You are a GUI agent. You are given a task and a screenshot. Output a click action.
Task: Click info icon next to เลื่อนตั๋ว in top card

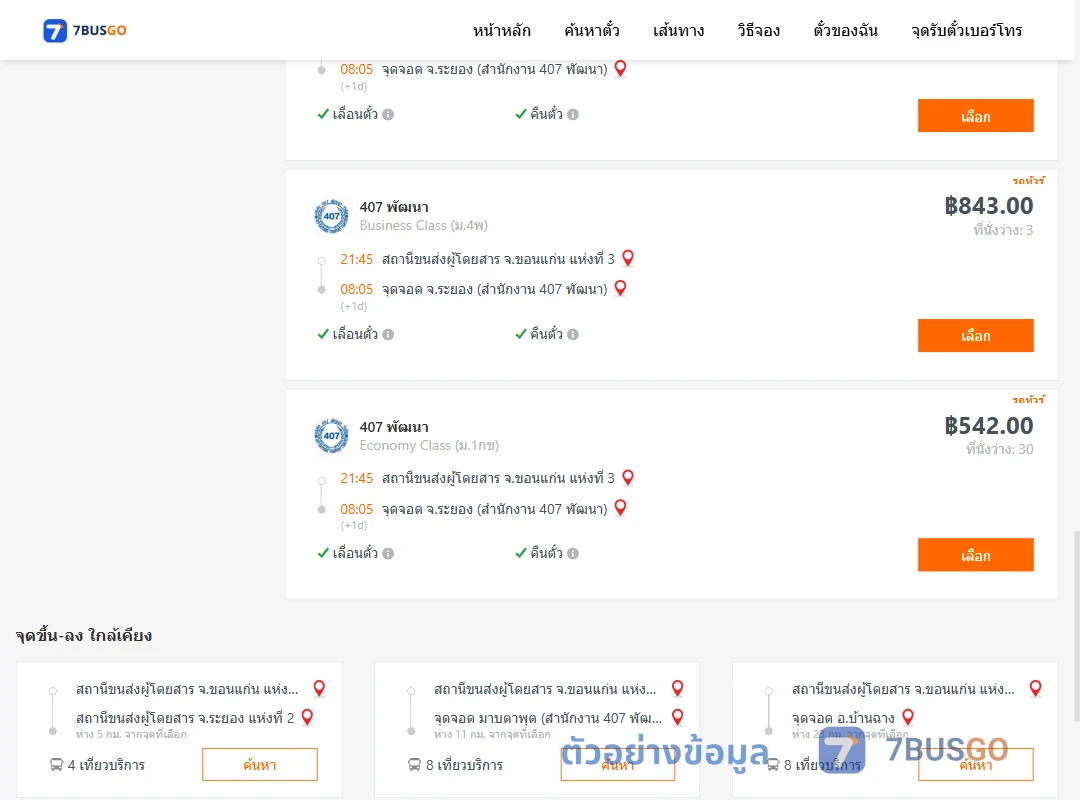[x=388, y=114]
